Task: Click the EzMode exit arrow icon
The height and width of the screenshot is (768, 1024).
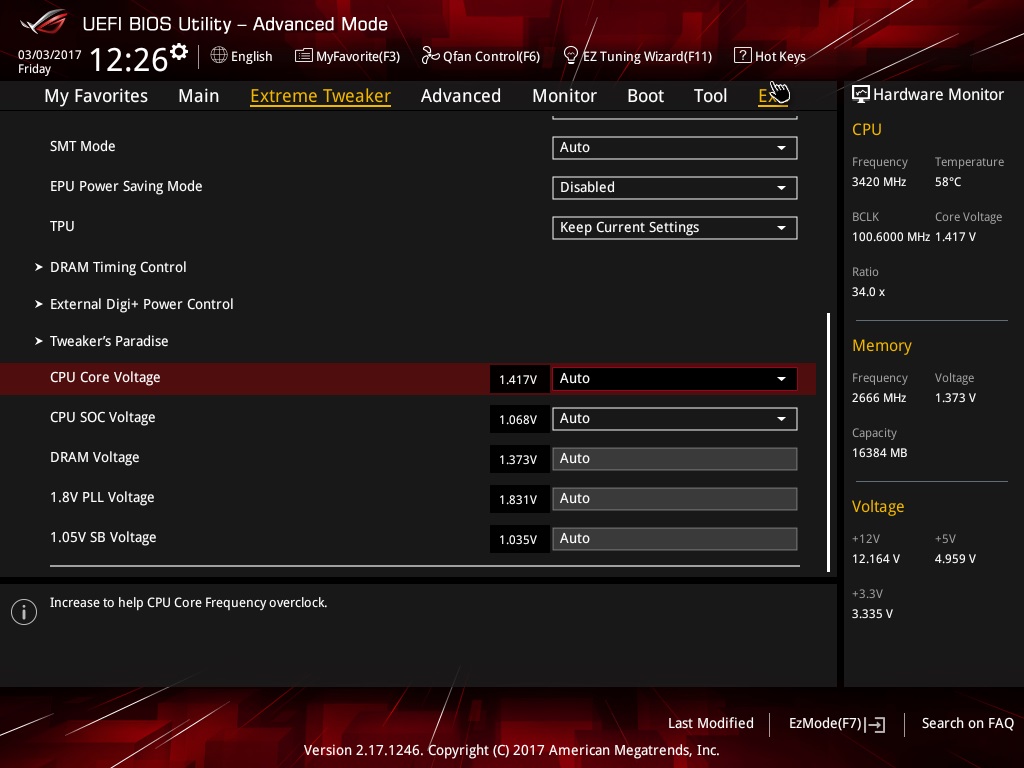Action: click(x=875, y=724)
